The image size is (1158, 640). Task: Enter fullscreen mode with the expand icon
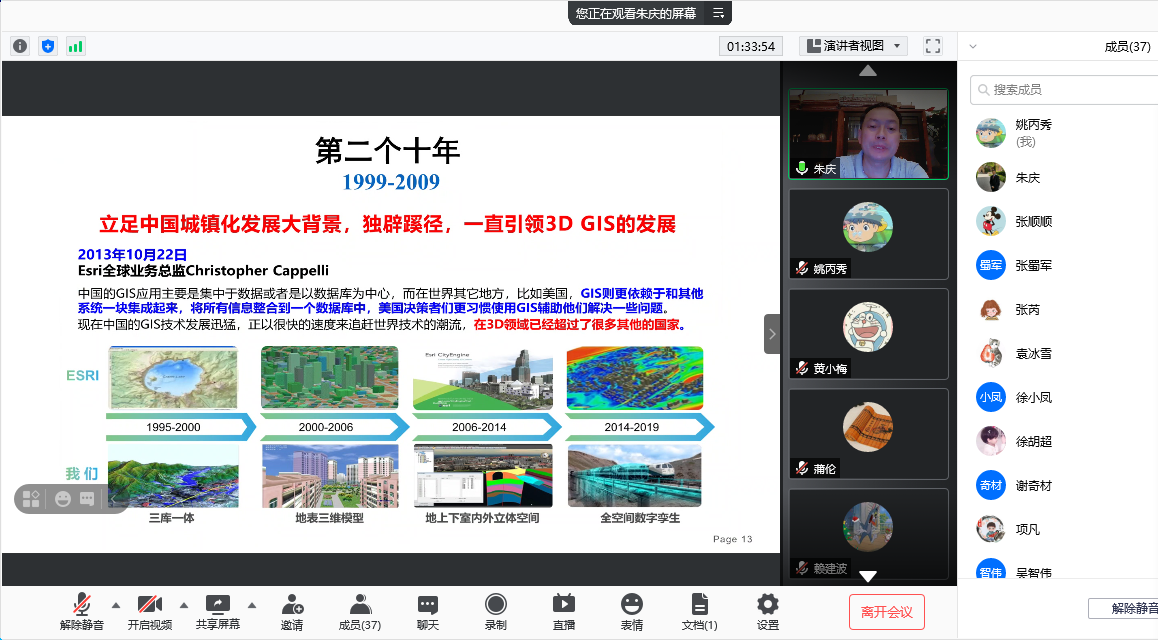[x=933, y=46]
